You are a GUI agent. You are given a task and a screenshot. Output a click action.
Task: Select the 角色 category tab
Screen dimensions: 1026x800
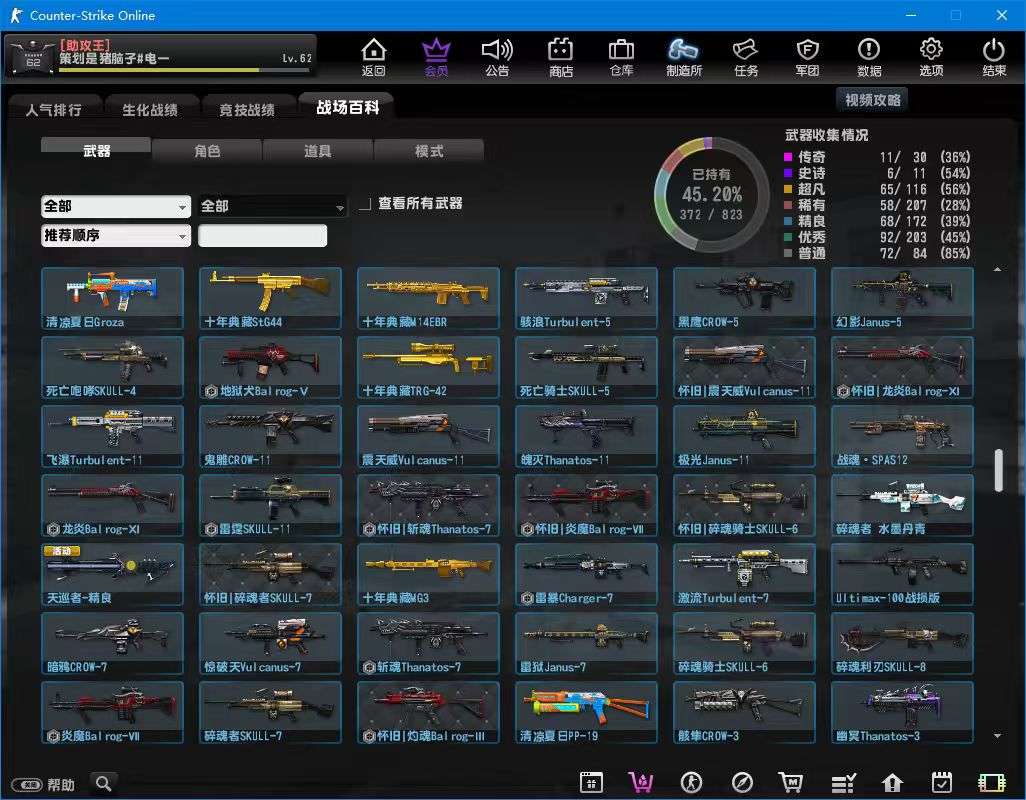coord(207,150)
